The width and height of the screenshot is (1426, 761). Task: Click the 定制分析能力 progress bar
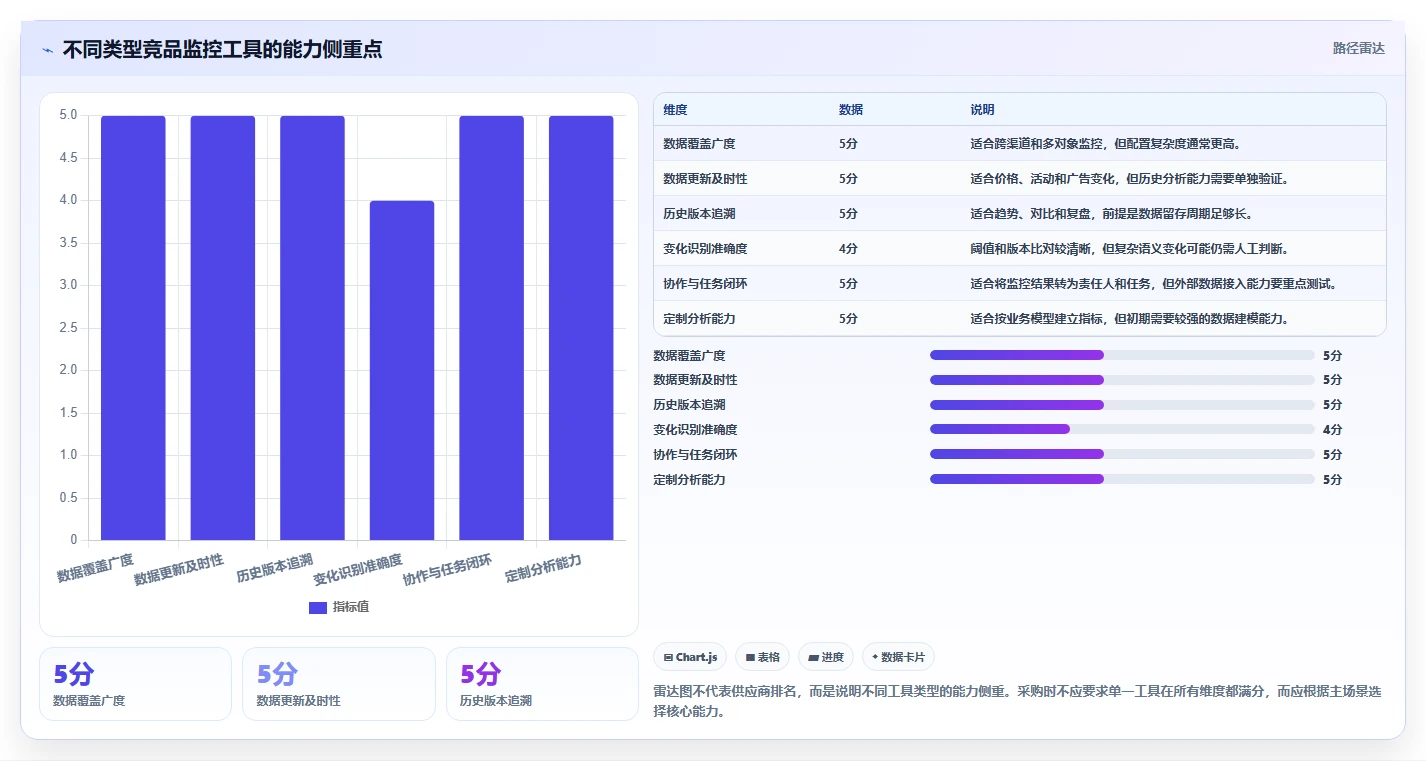[1122, 479]
